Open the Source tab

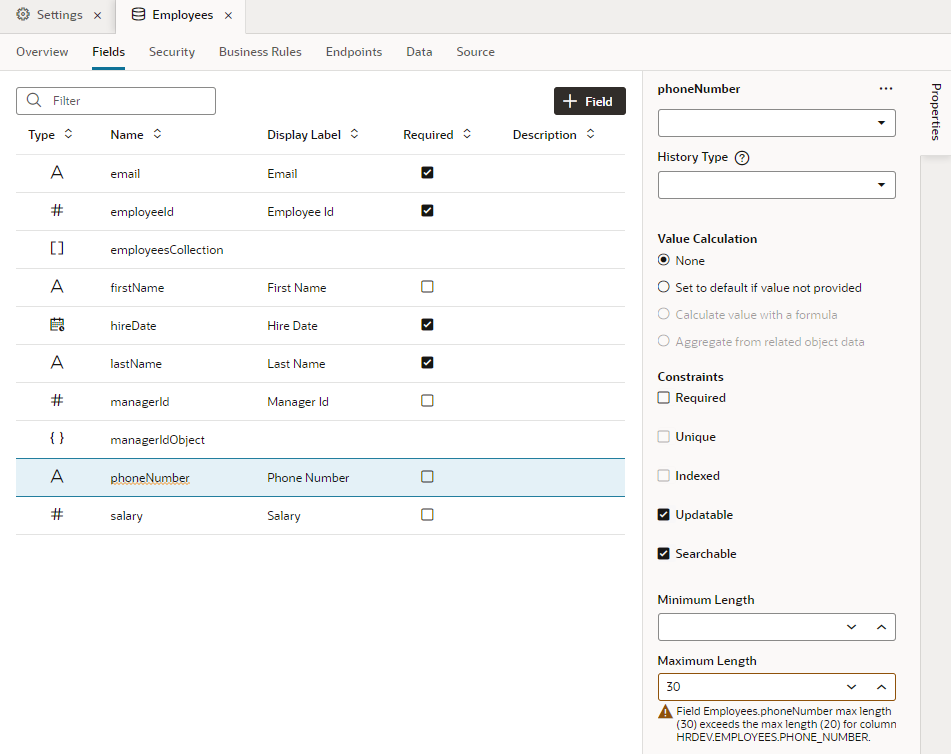tap(476, 52)
